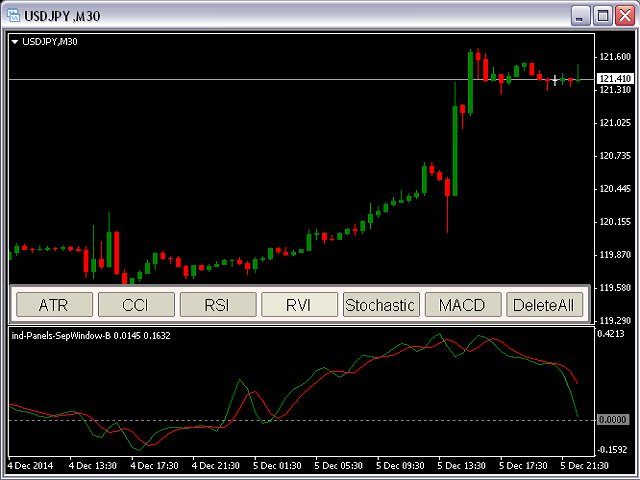Click the 4 Dec 2014 date label

tap(33, 466)
